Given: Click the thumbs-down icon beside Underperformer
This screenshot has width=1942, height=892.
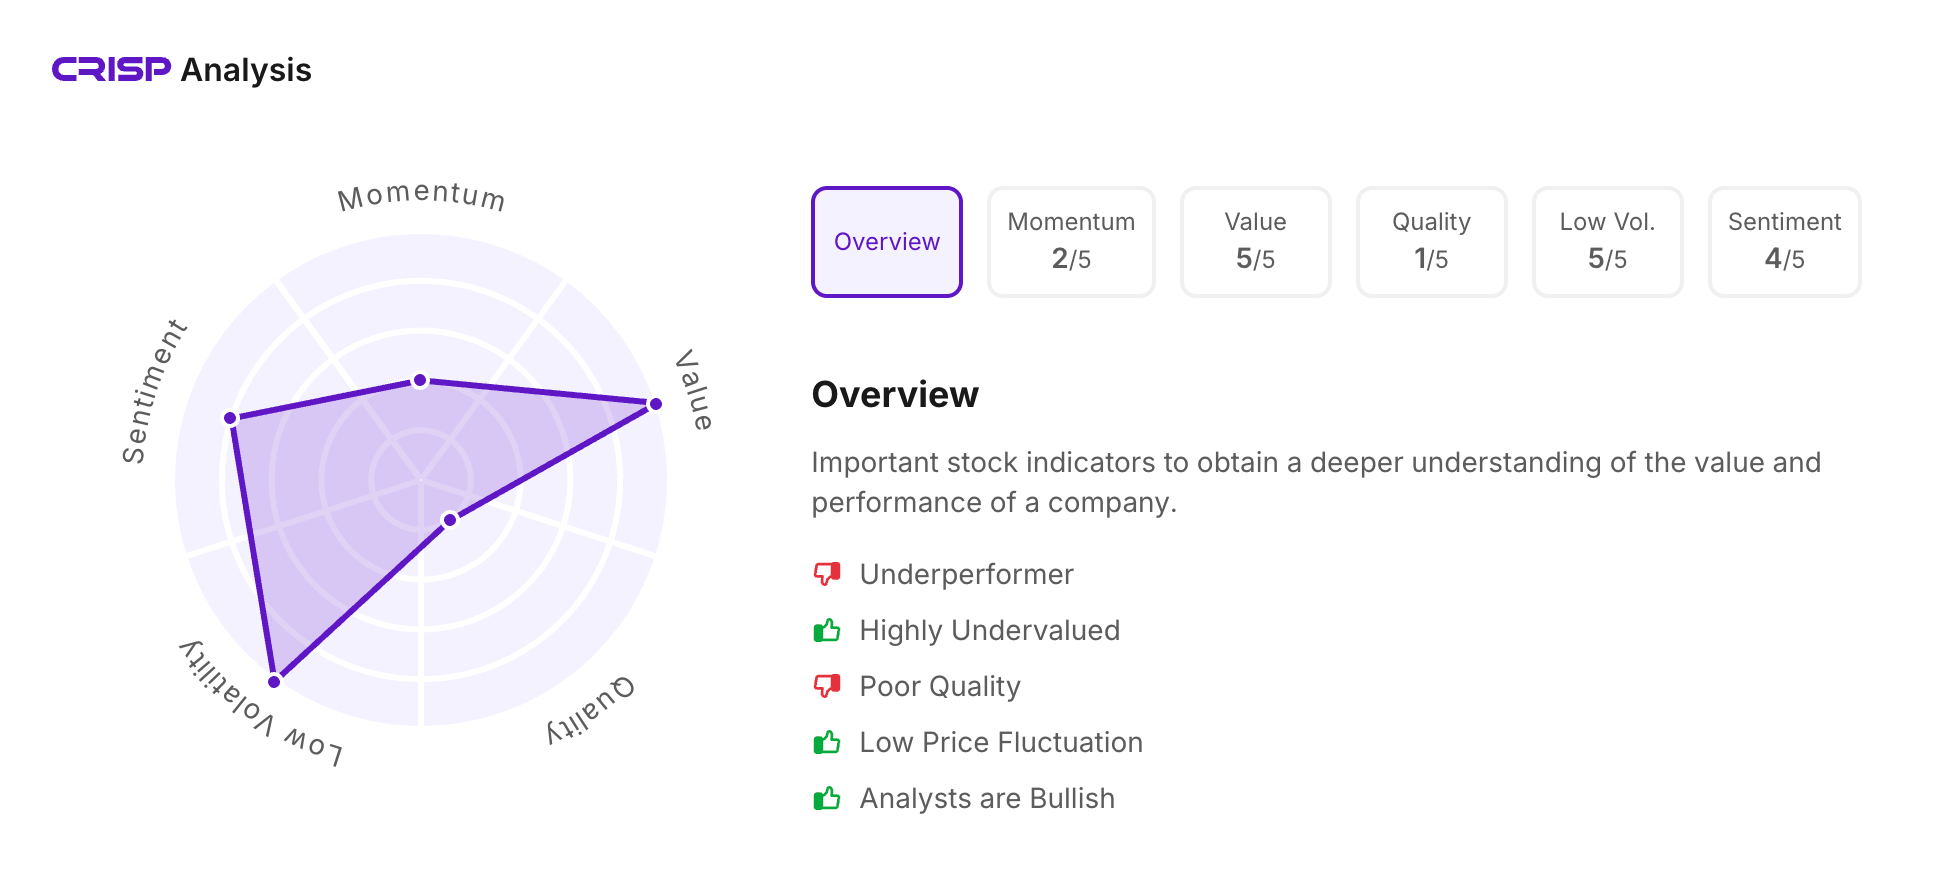Looking at the screenshot, I should [827, 574].
